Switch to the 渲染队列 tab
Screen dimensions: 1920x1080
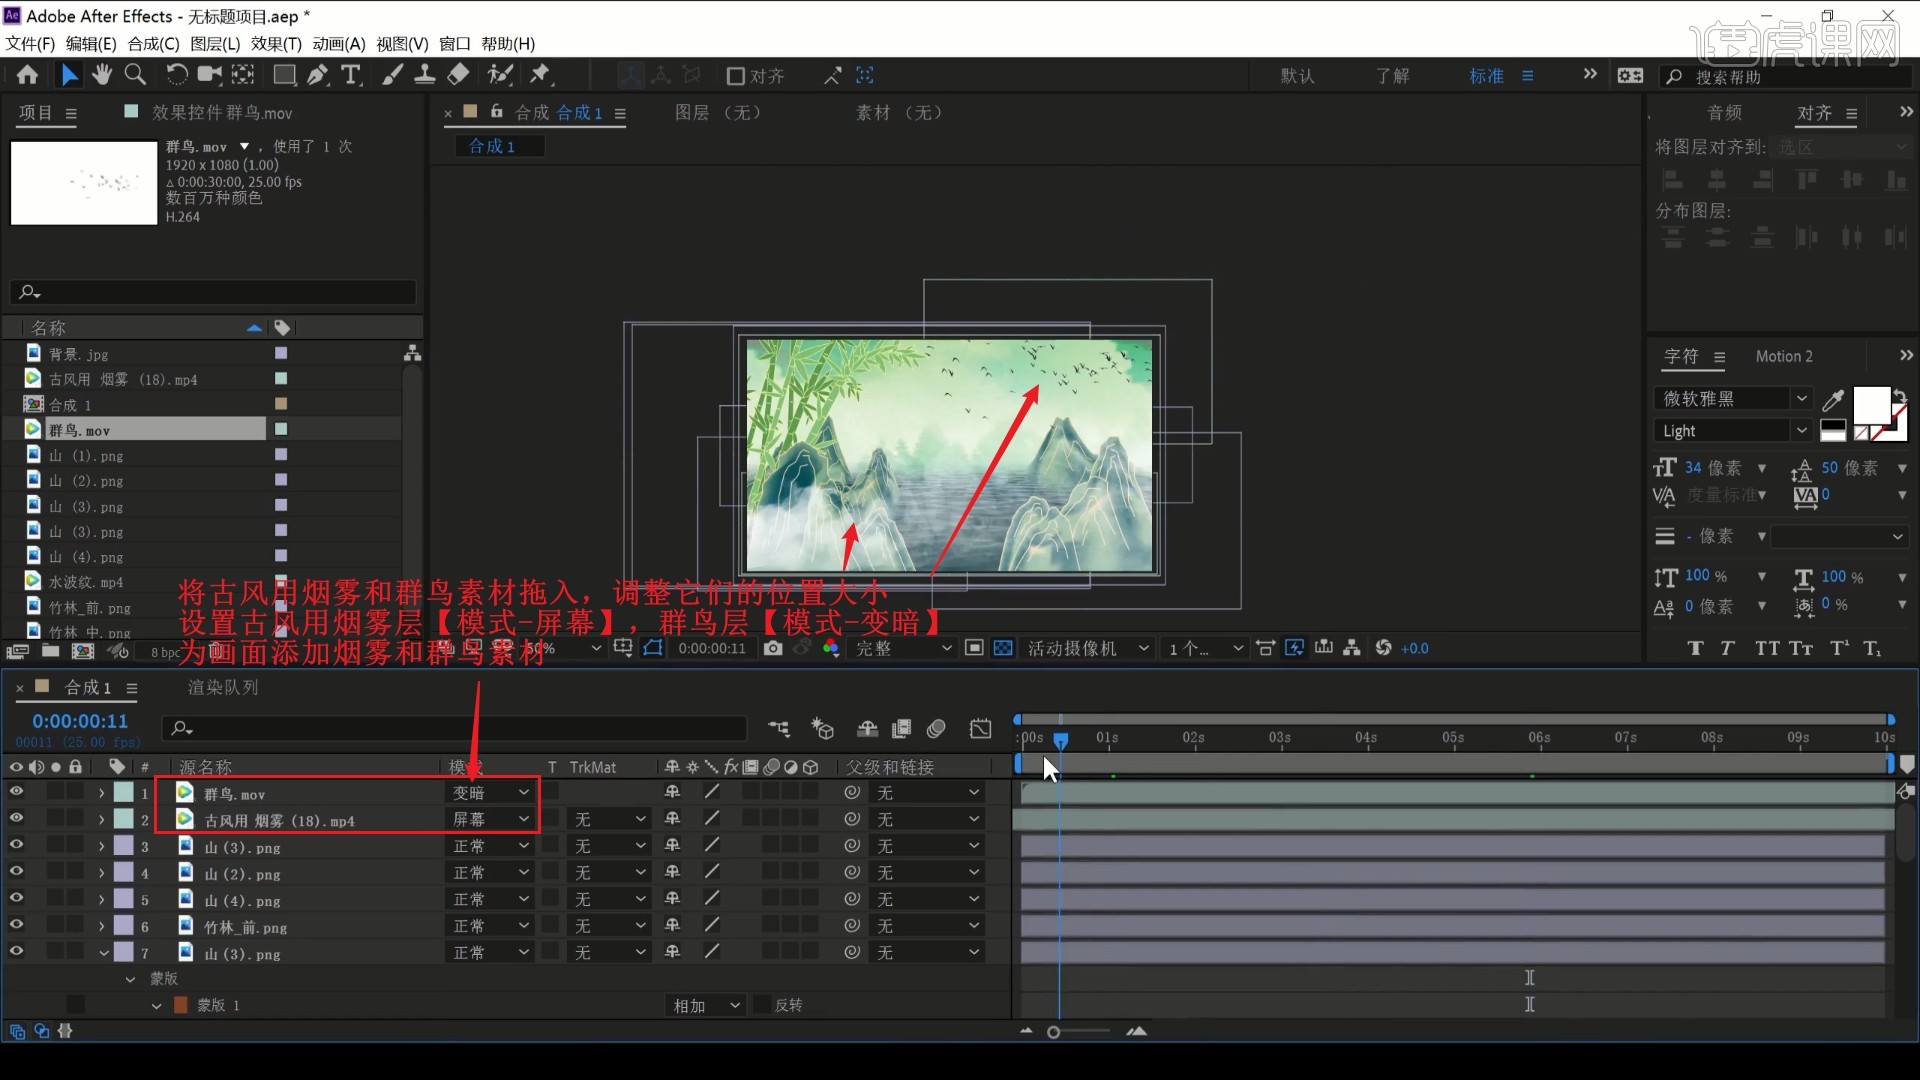(x=223, y=688)
